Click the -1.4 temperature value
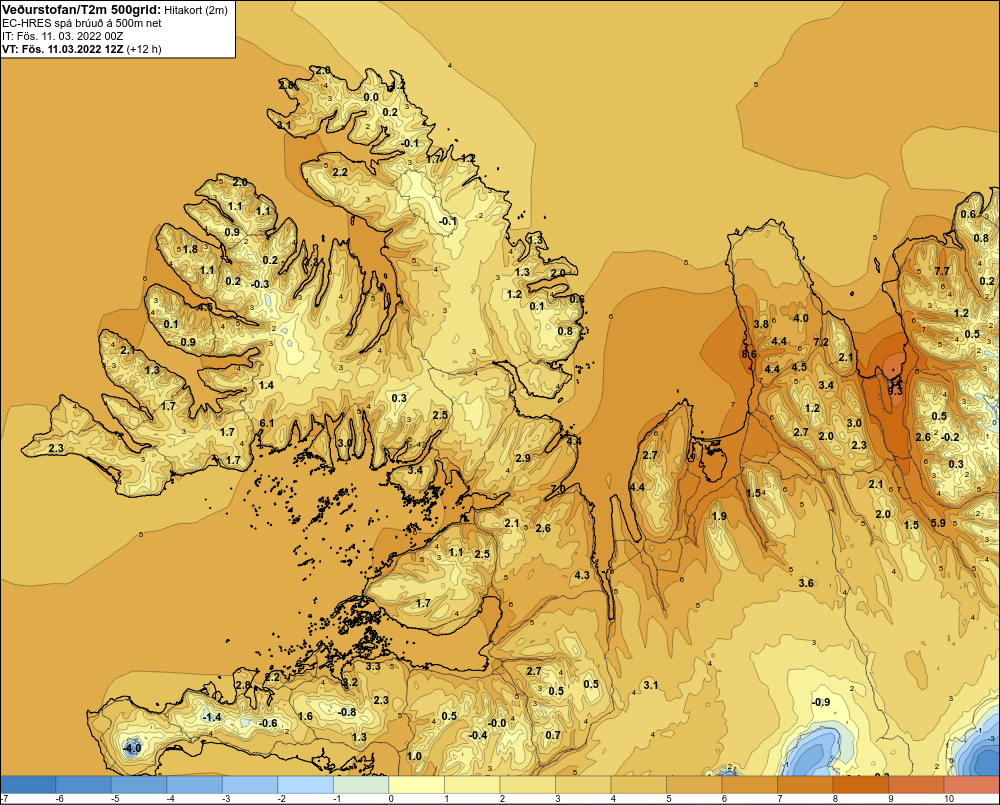The height and width of the screenshot is (805, 1000). click(212, 717)
